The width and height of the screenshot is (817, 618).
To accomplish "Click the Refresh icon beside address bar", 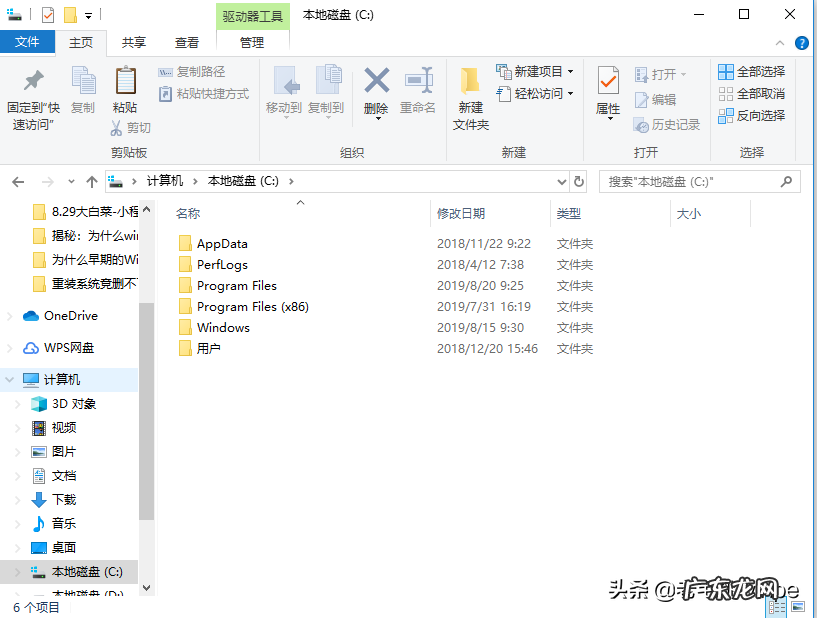I will point(578,182).
